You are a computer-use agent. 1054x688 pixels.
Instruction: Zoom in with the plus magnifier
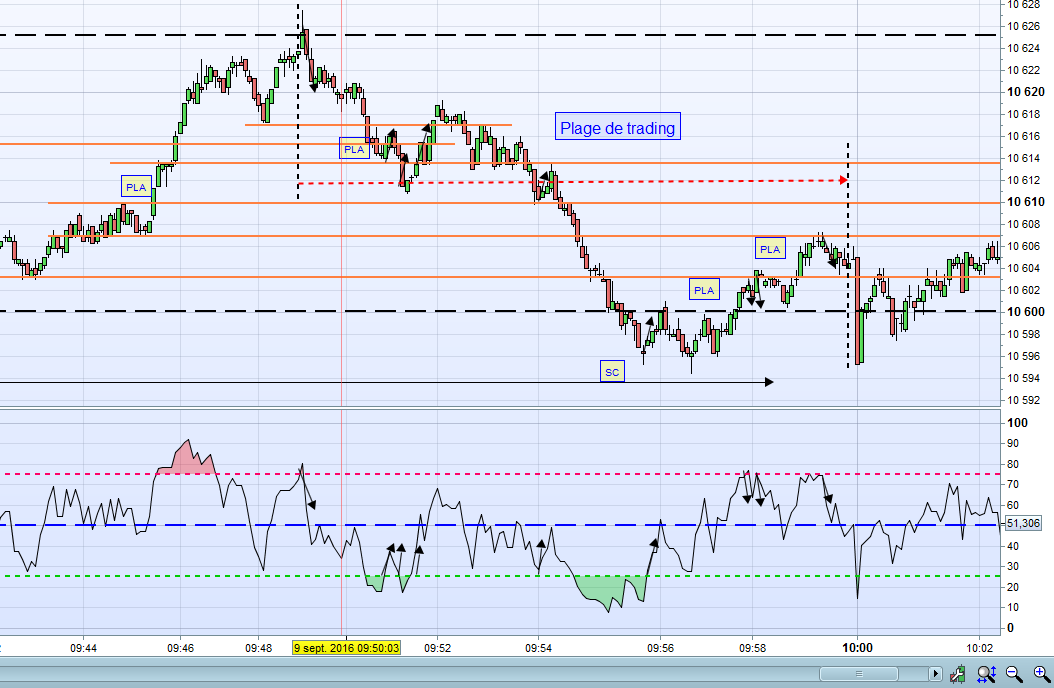coord(1041,673)
